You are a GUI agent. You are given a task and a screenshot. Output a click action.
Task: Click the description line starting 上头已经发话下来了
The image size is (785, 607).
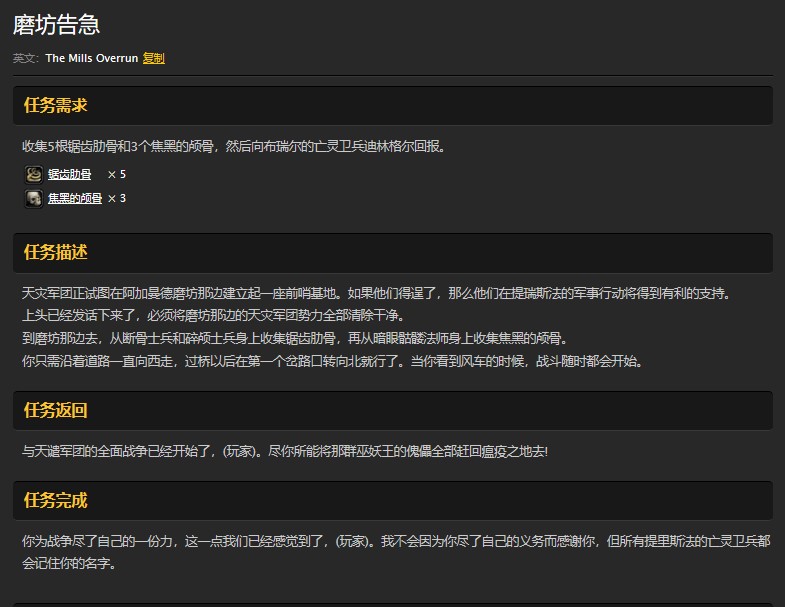[x=213, y=316]
